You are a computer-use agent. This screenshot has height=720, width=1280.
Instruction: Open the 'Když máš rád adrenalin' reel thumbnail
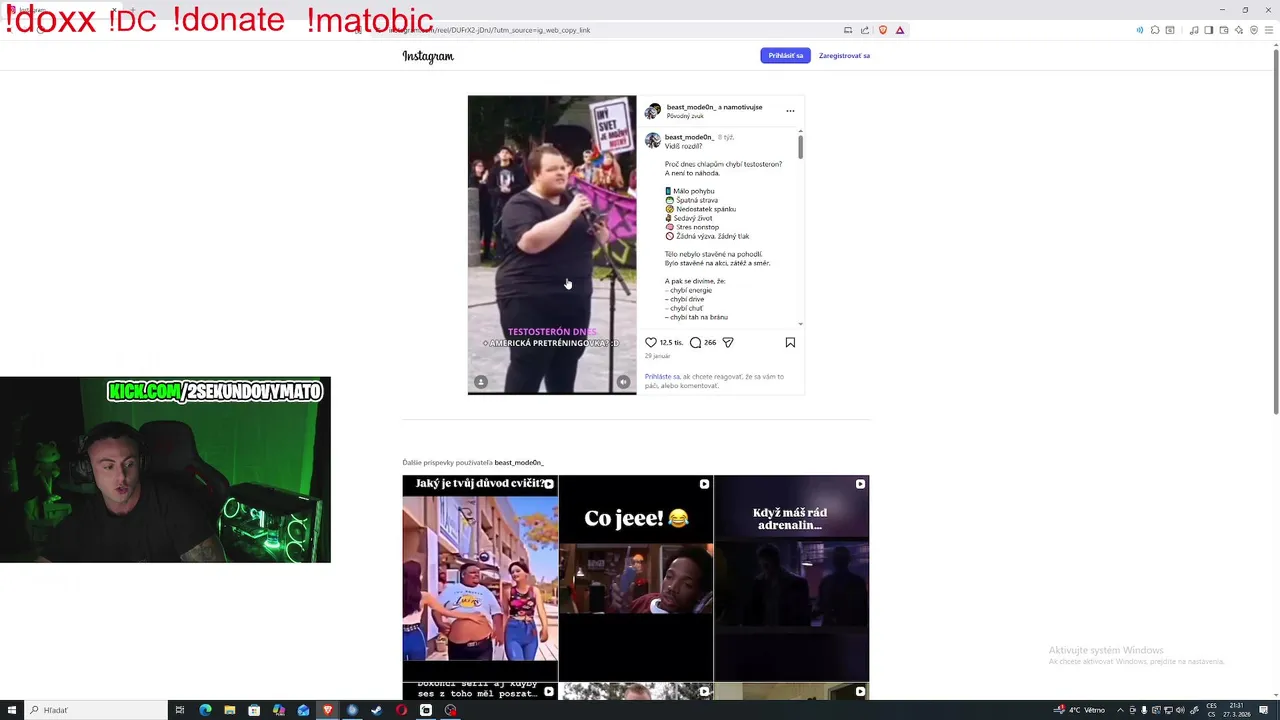791,577
